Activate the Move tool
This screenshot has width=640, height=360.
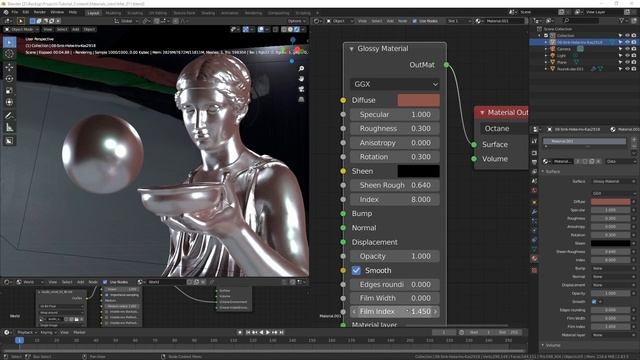[x=9, y=67]
